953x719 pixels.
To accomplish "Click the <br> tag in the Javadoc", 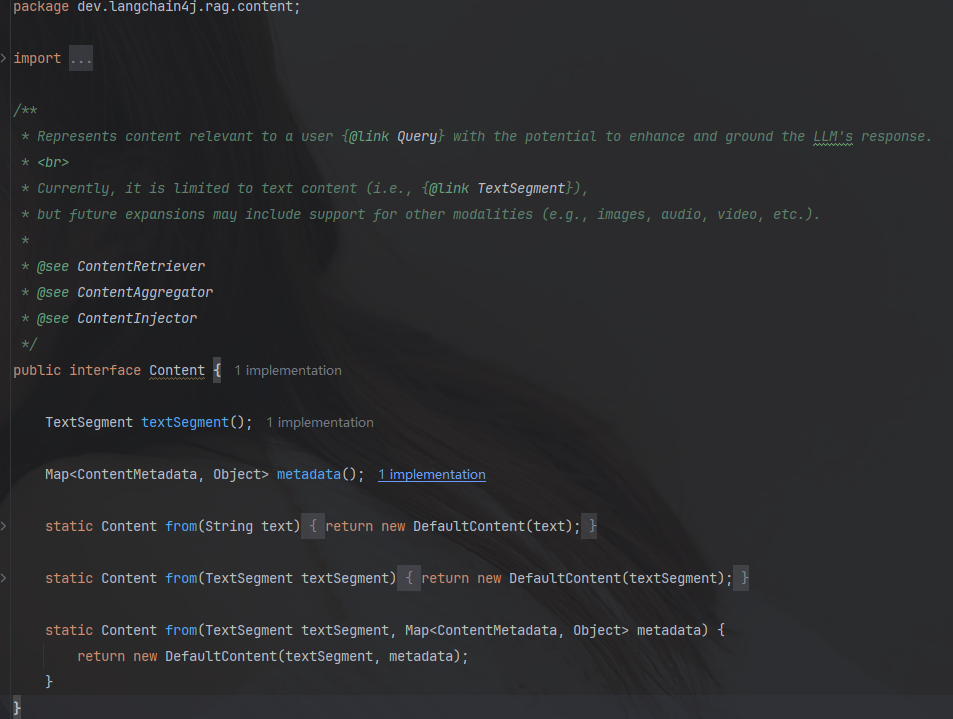I will click(53, 163).
